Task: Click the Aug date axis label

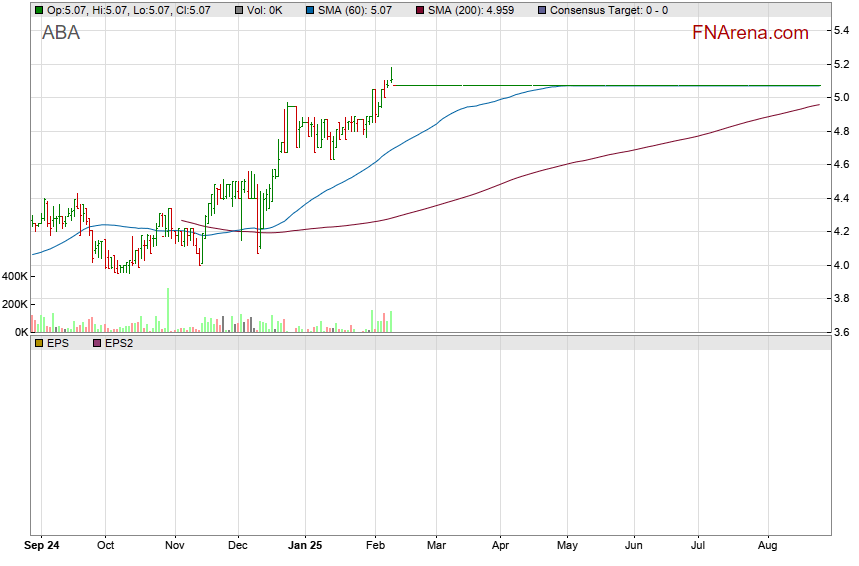Action: (767, 547)
